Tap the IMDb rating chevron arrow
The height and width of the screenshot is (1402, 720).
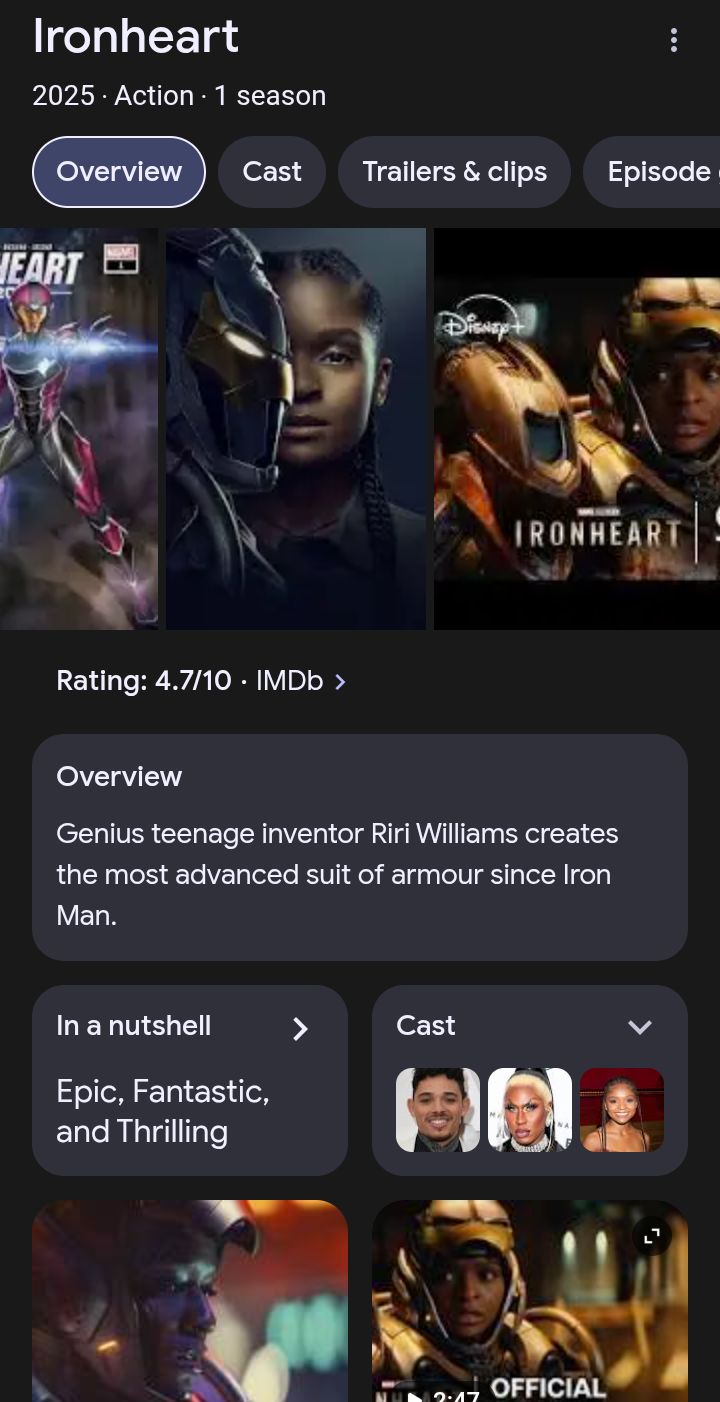pos(340,682)
